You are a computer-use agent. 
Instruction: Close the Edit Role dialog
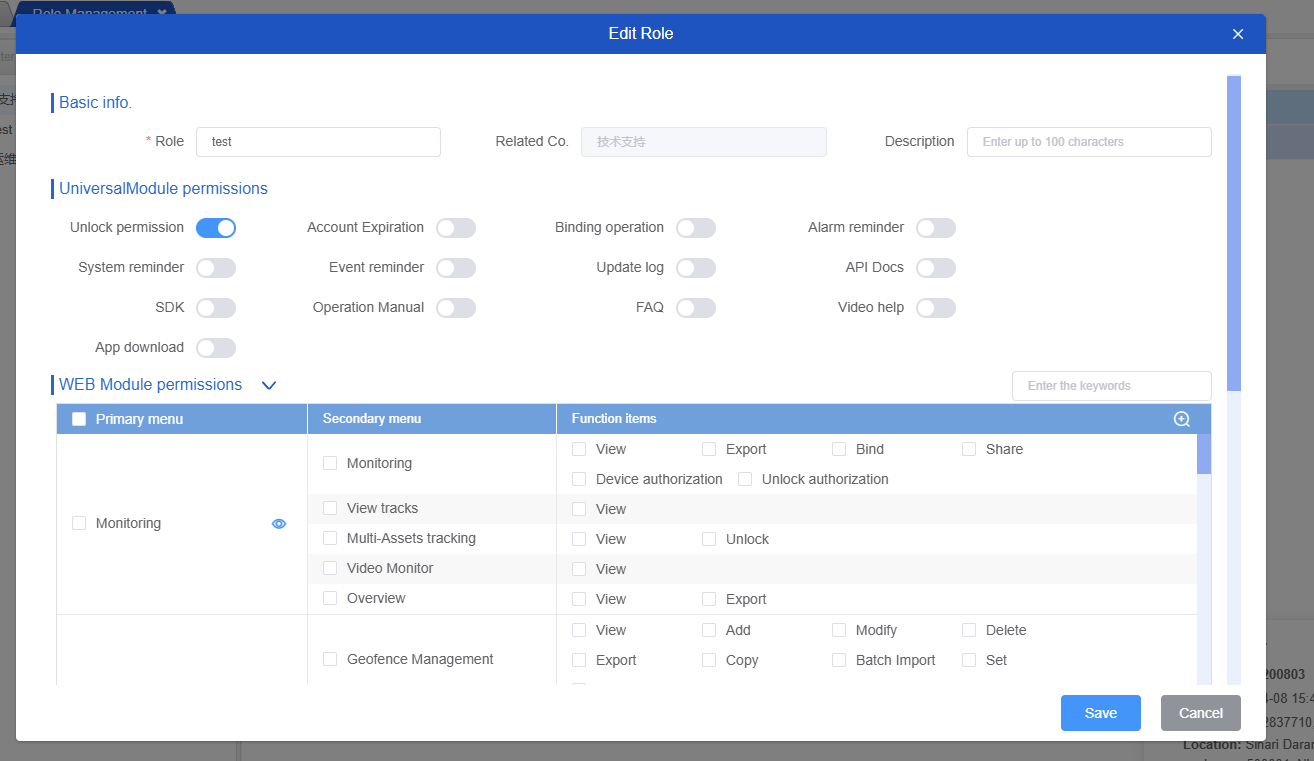[1238, 34]
